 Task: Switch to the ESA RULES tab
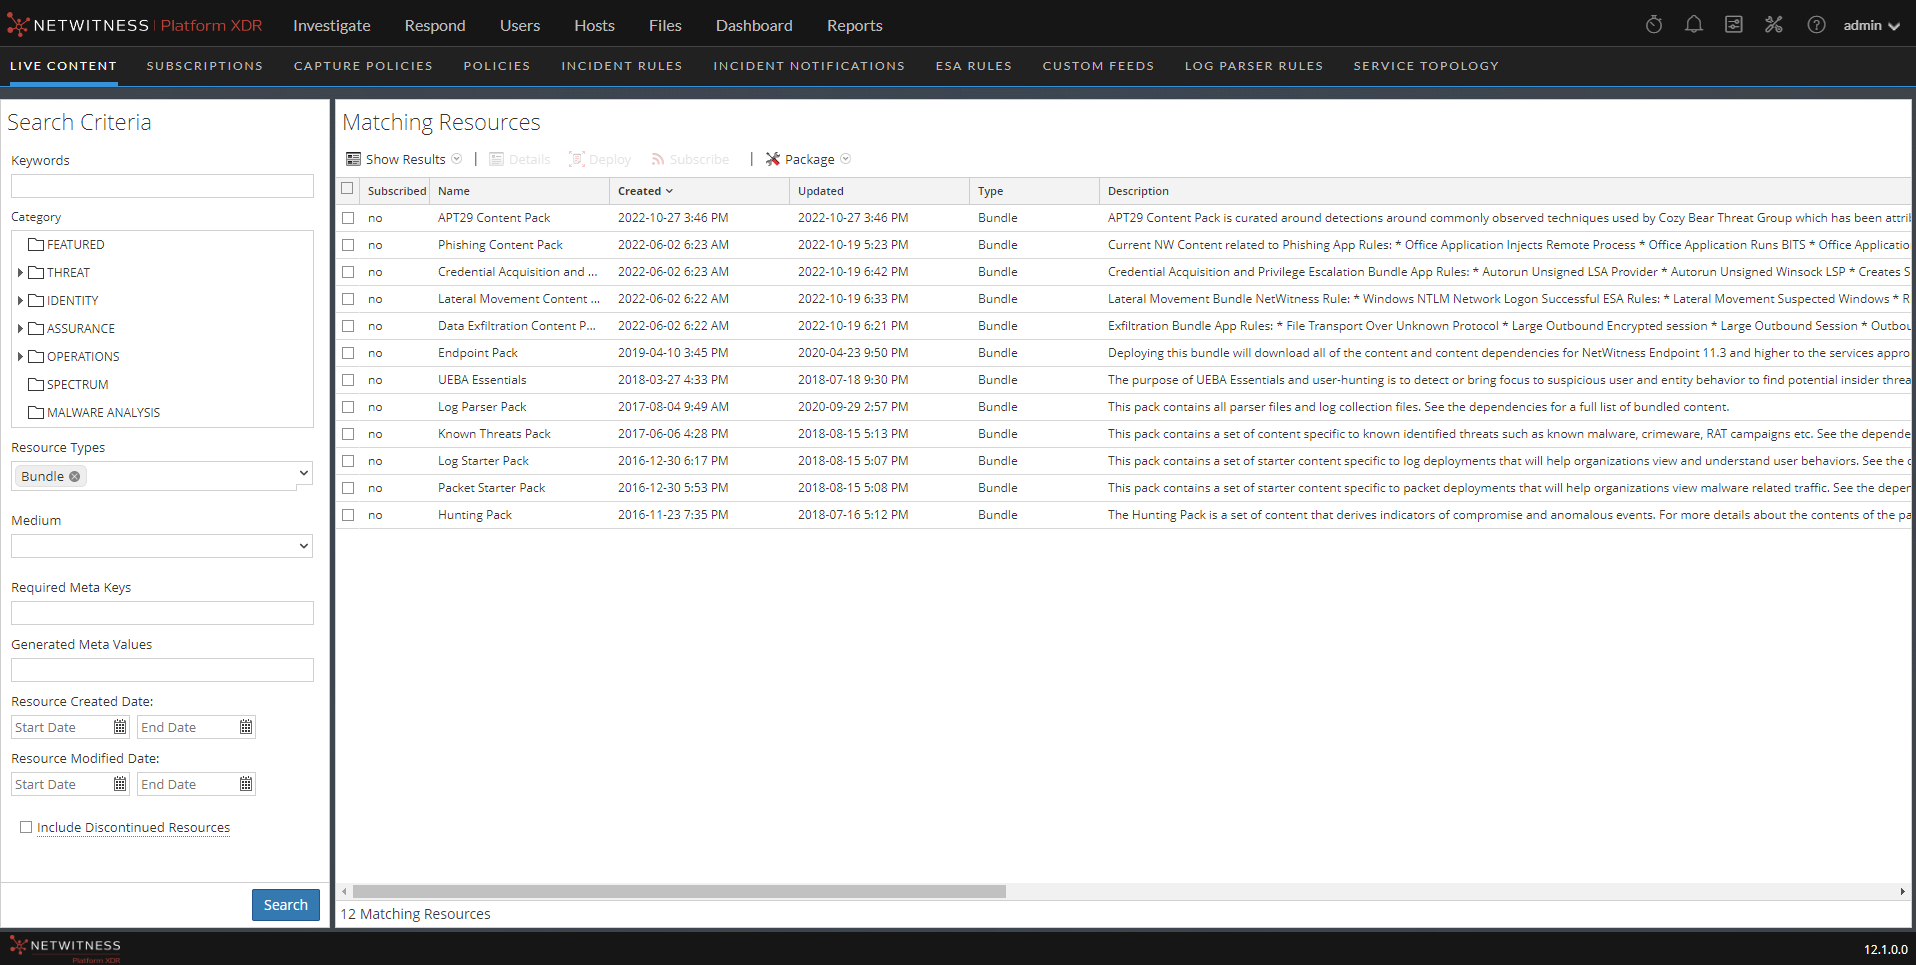[x=973, y=66]
